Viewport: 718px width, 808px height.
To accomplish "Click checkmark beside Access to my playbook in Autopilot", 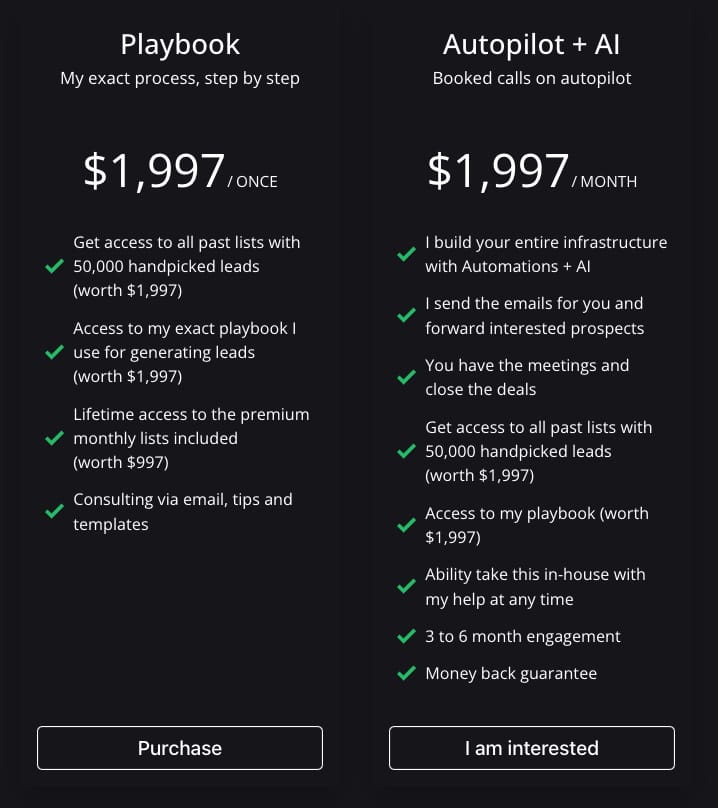I will (x=406, y=526).
